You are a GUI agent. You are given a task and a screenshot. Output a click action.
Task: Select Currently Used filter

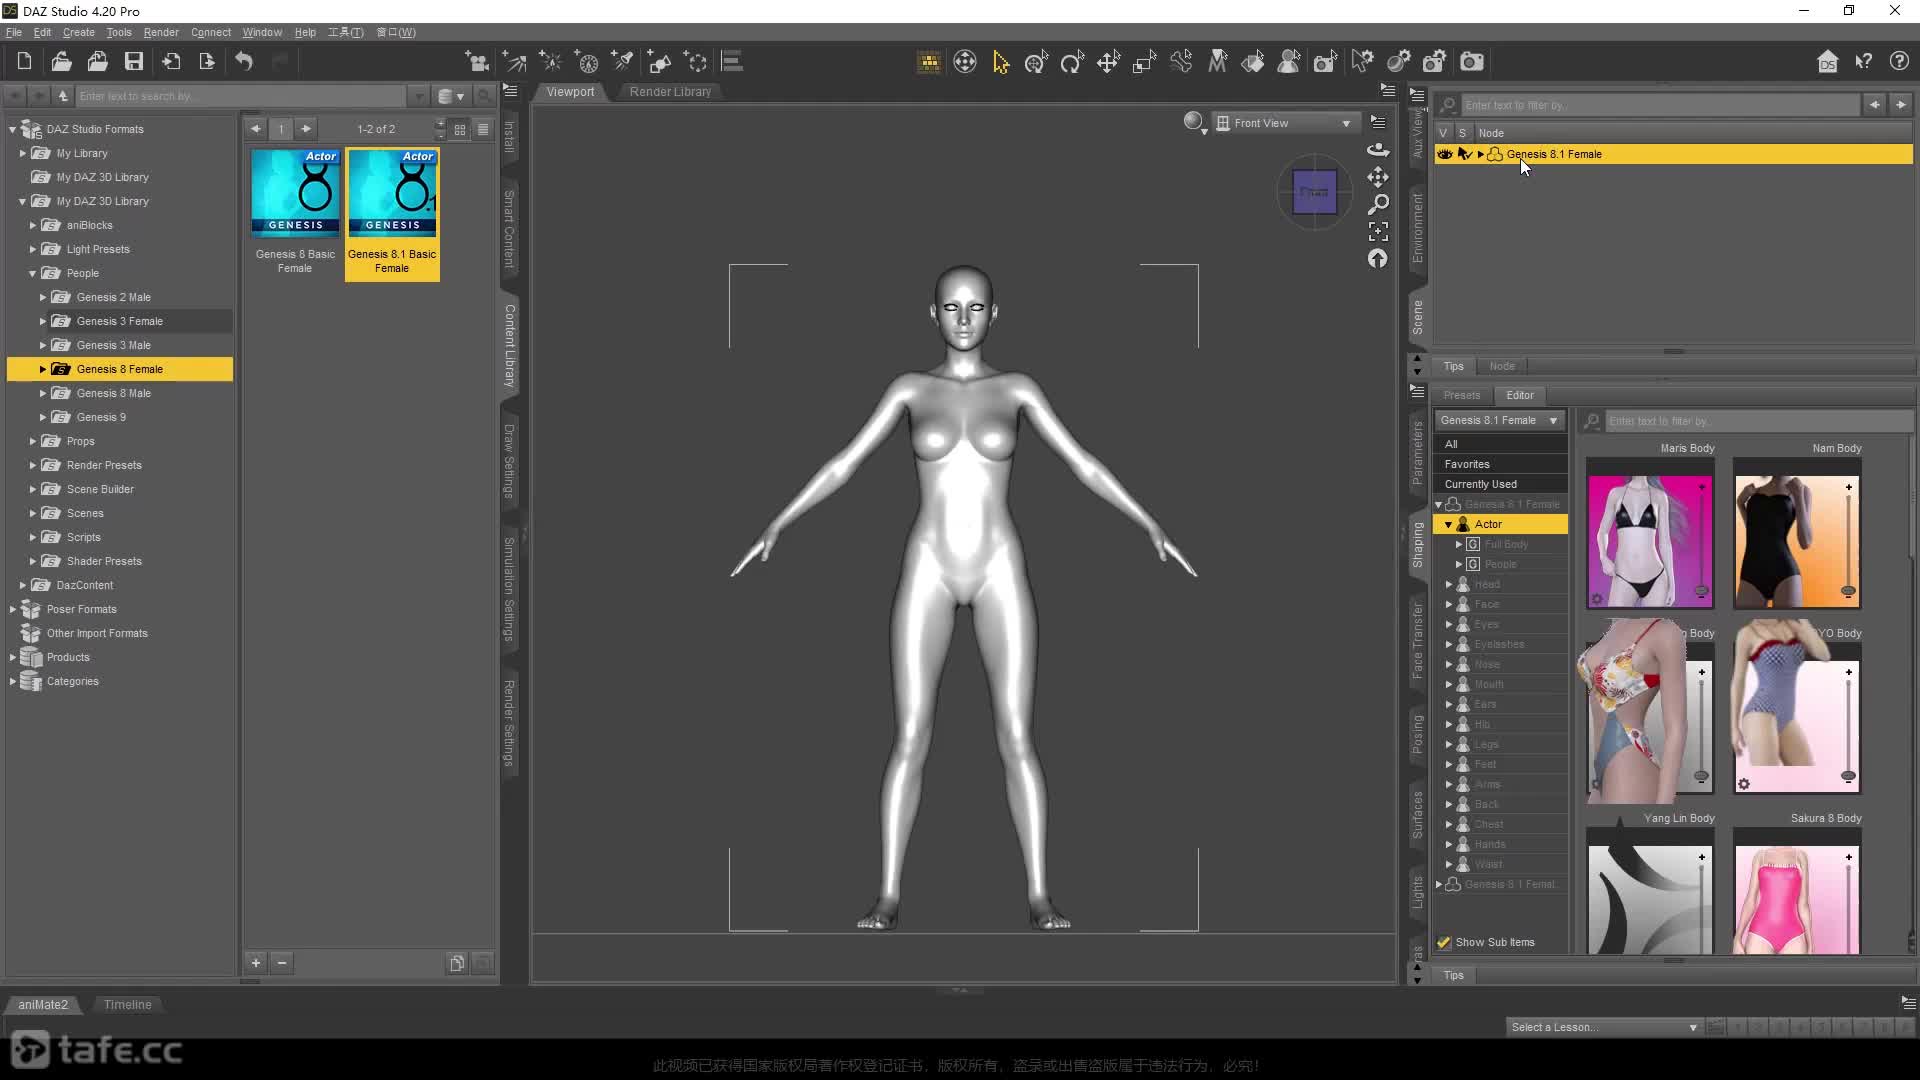[1480, 484]
